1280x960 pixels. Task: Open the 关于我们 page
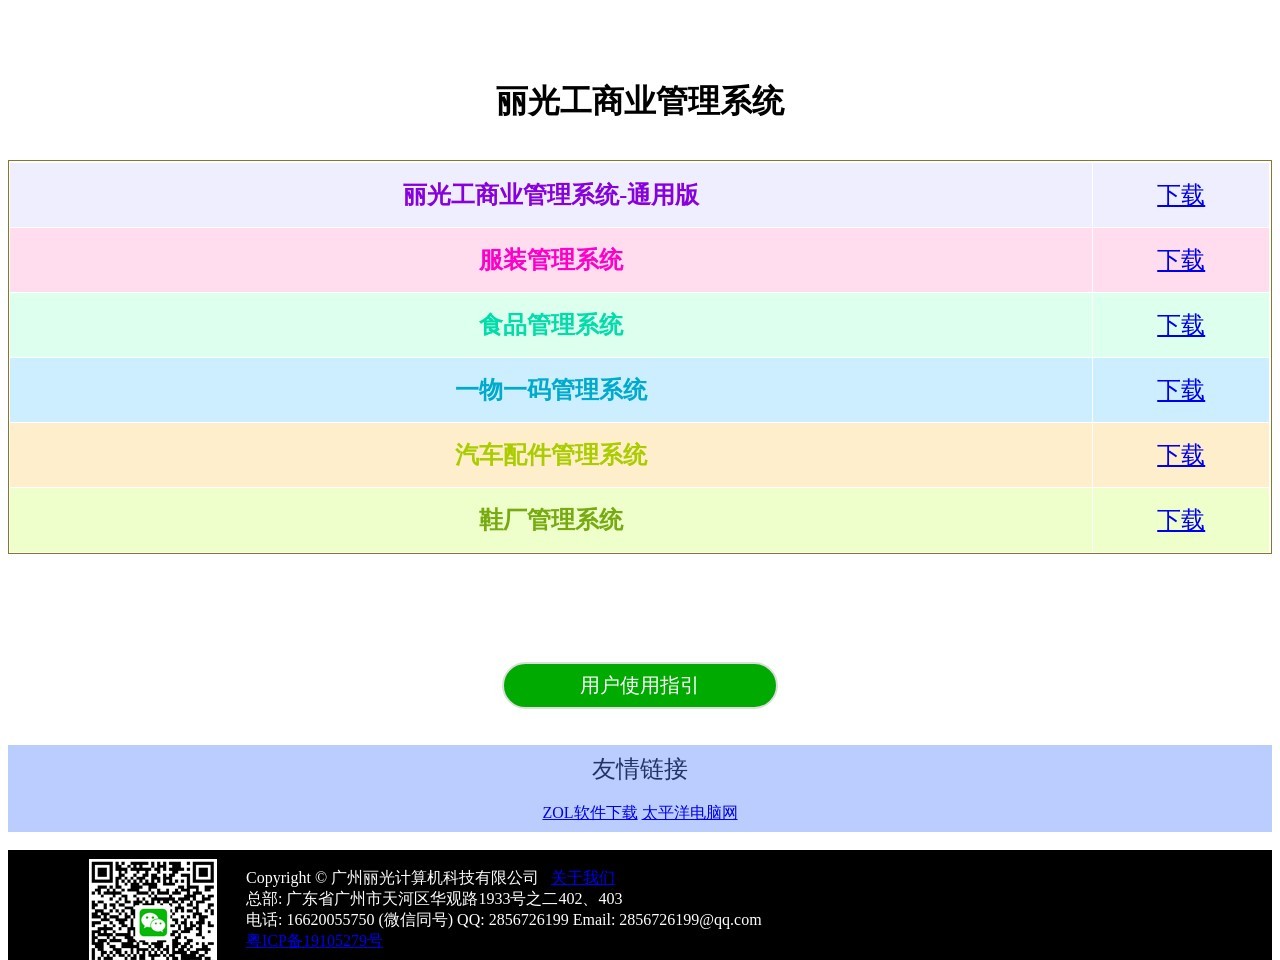tap(583, 877)
